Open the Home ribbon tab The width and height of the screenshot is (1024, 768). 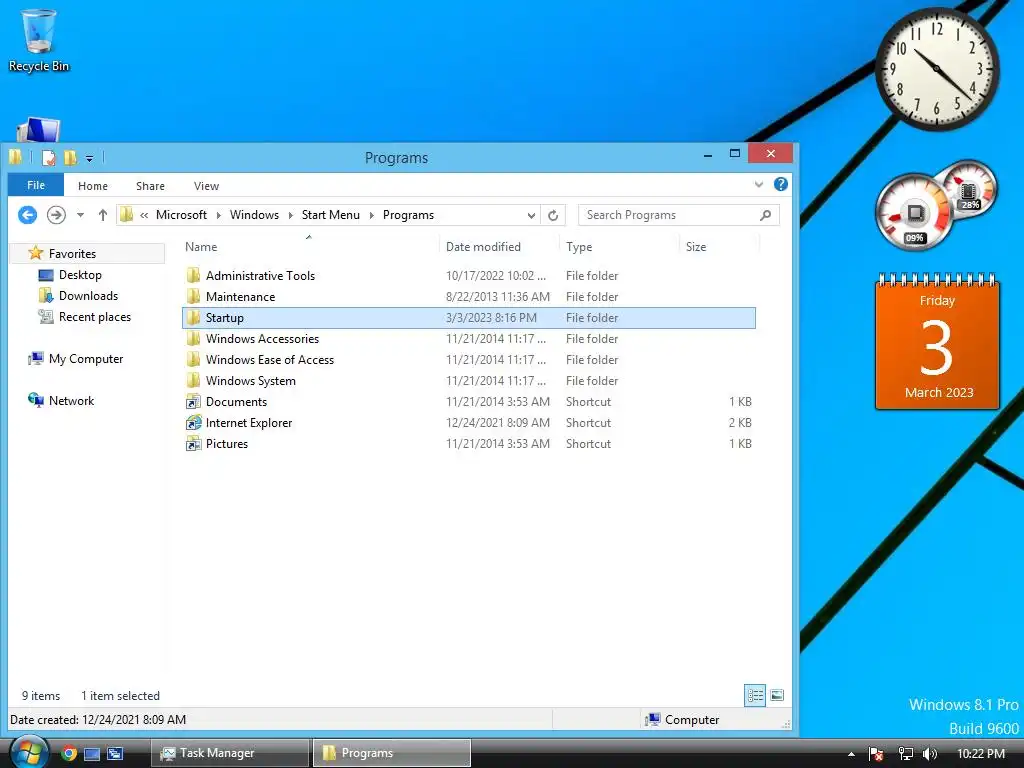click(93, 186)
